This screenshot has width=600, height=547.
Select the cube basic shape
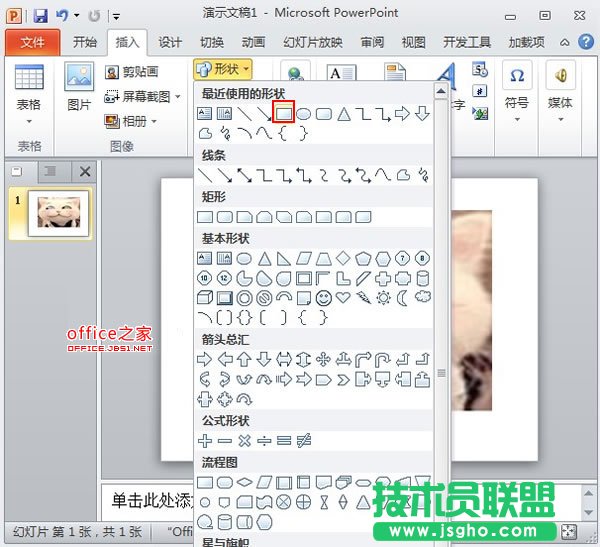coord(205,298)
